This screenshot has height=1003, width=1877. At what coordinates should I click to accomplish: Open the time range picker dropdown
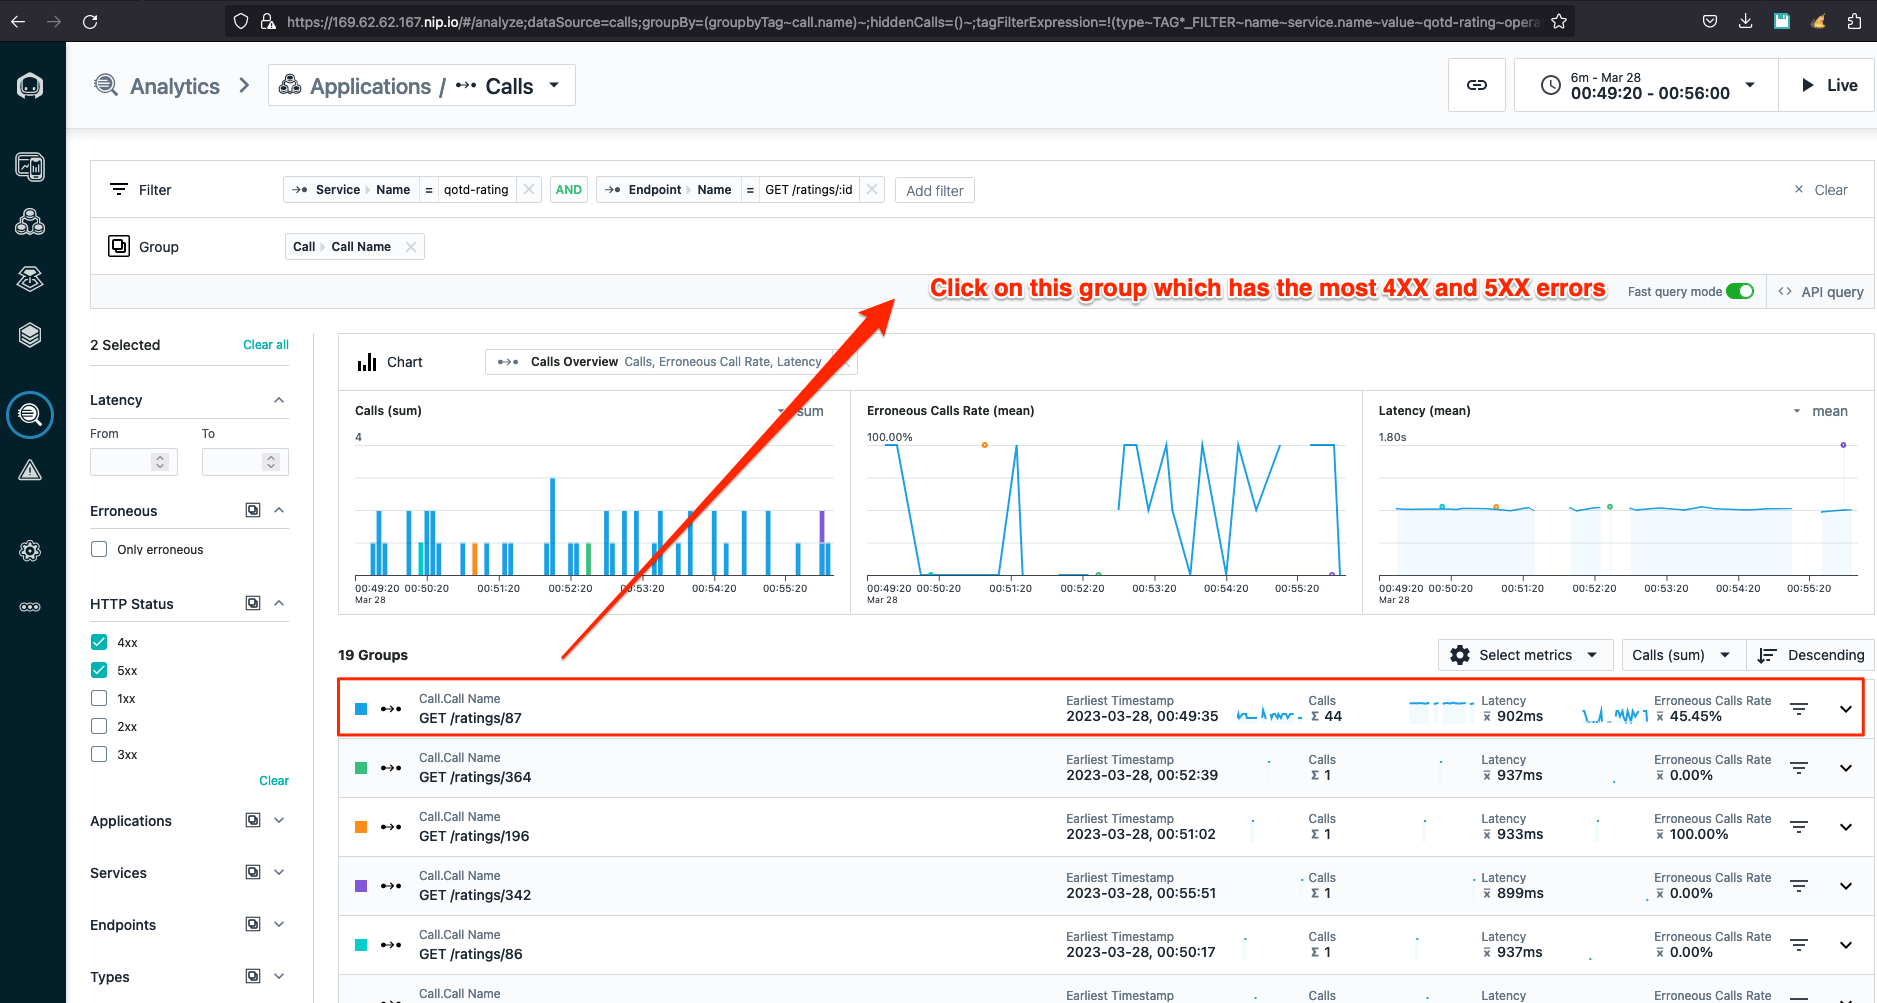tap(1646, 85)
